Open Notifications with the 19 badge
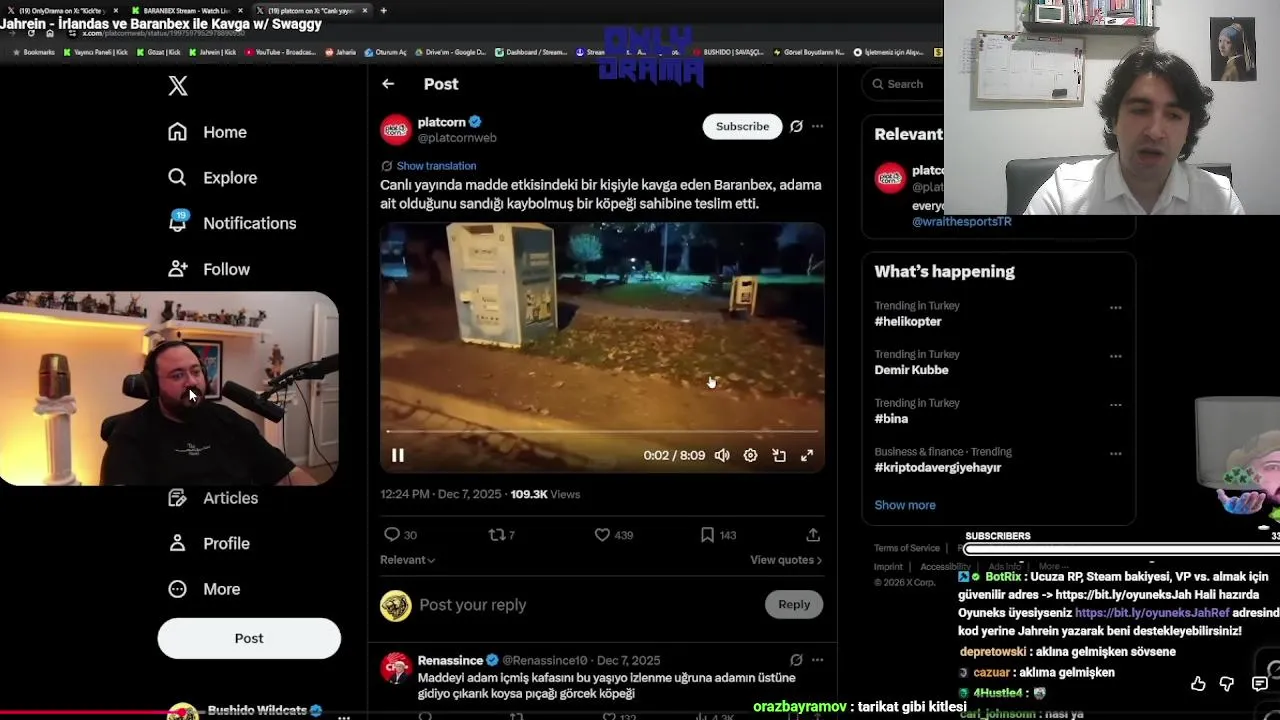Viewport: 1280px width, 720px height. 232,223
